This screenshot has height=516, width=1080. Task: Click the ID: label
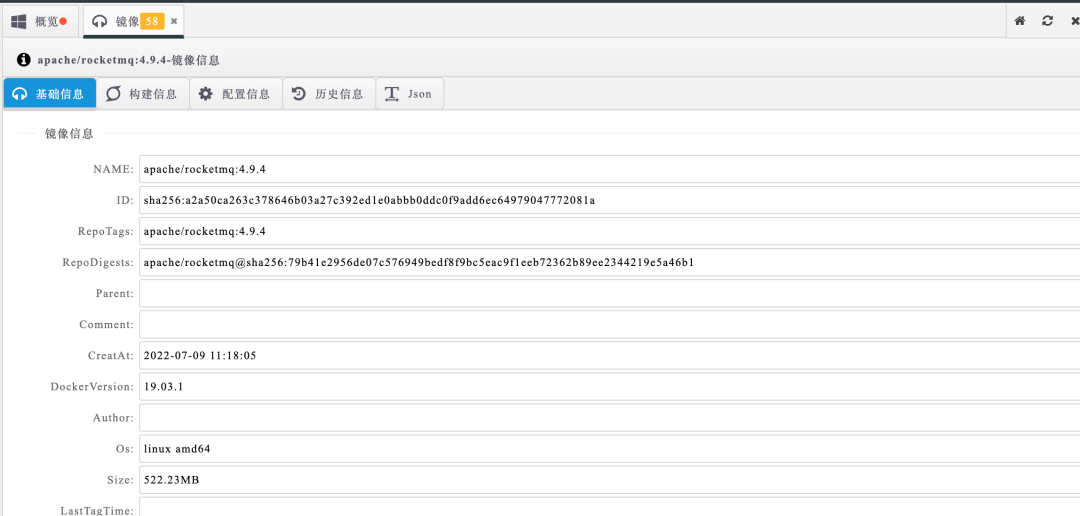coord(126,200)
